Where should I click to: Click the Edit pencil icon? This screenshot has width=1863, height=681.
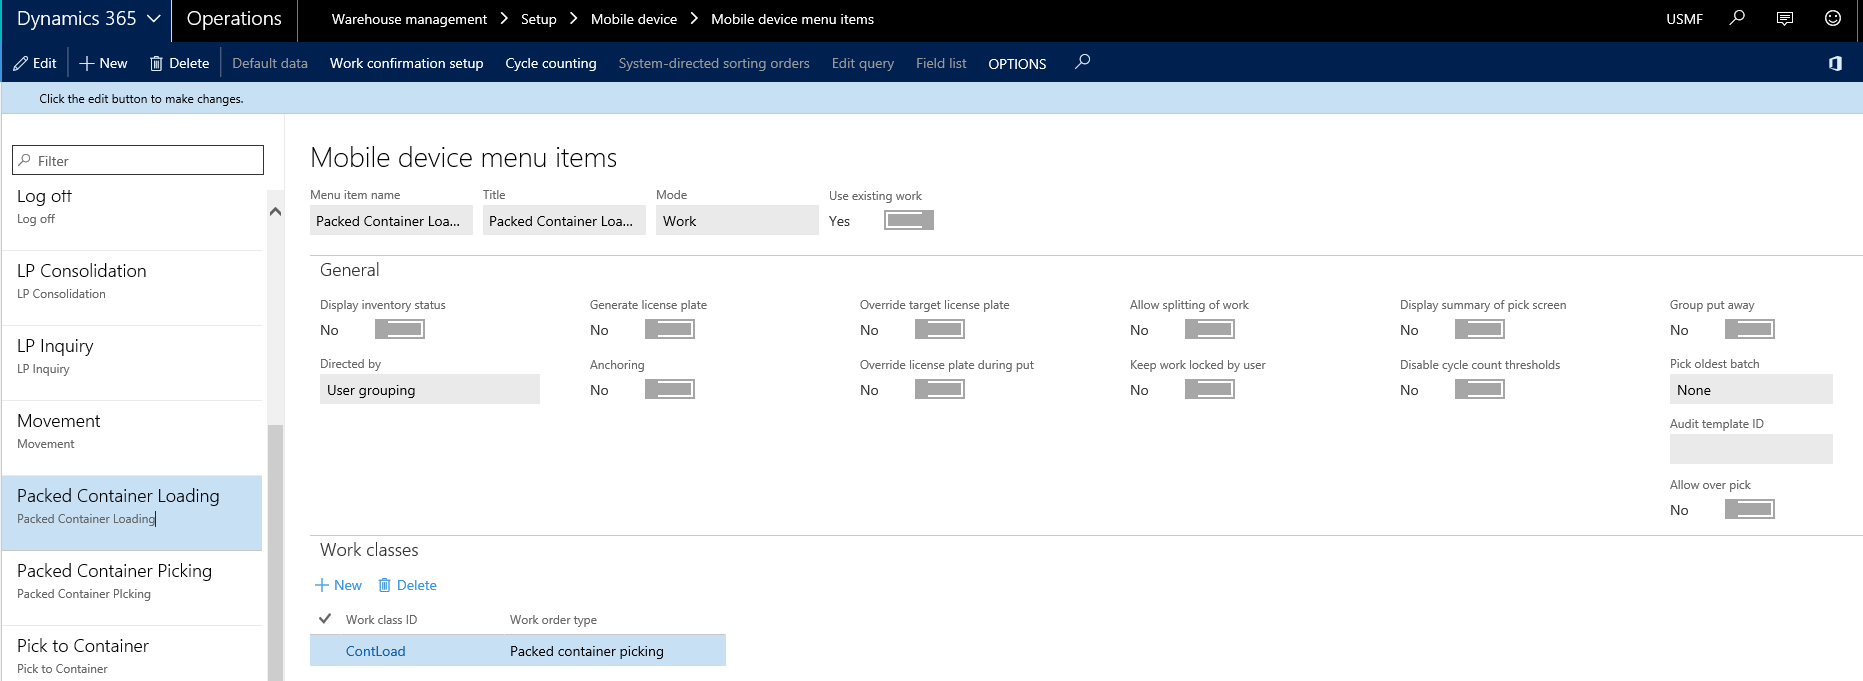21,63
